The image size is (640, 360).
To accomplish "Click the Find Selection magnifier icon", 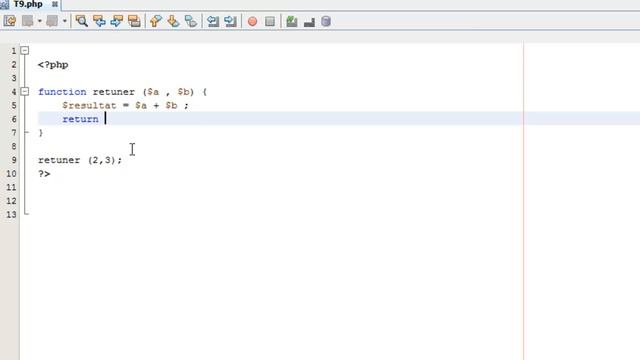I will tap(82, 21).
